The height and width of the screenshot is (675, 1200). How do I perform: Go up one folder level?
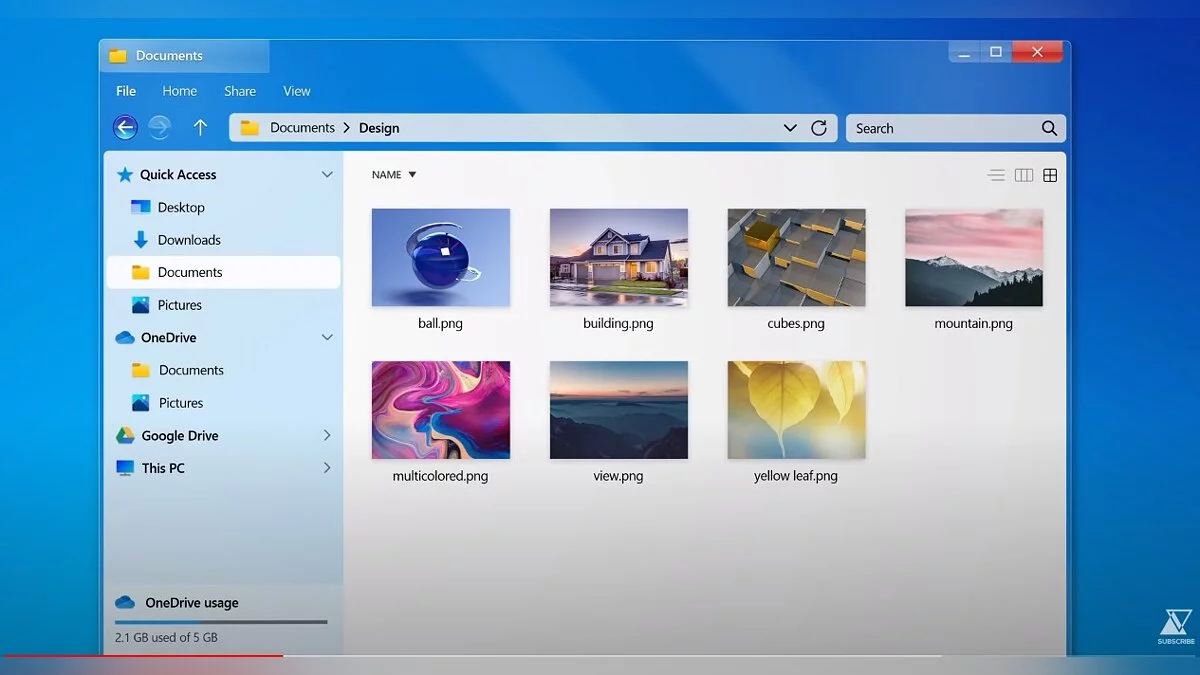click(x=200, y=127)
